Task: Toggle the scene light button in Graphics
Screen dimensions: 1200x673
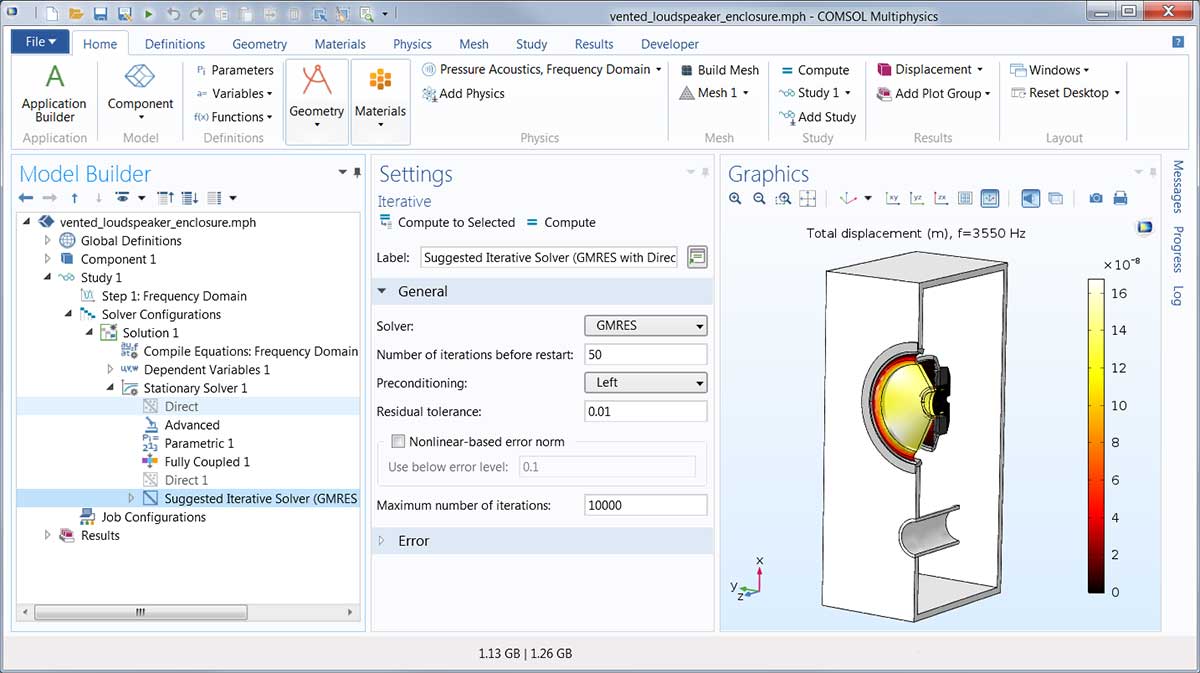Action: 1031,199
